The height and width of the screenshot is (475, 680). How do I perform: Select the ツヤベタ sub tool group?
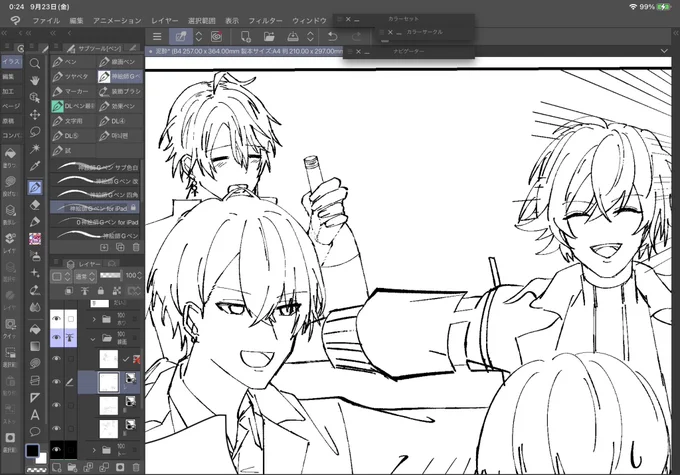(72, 77)
